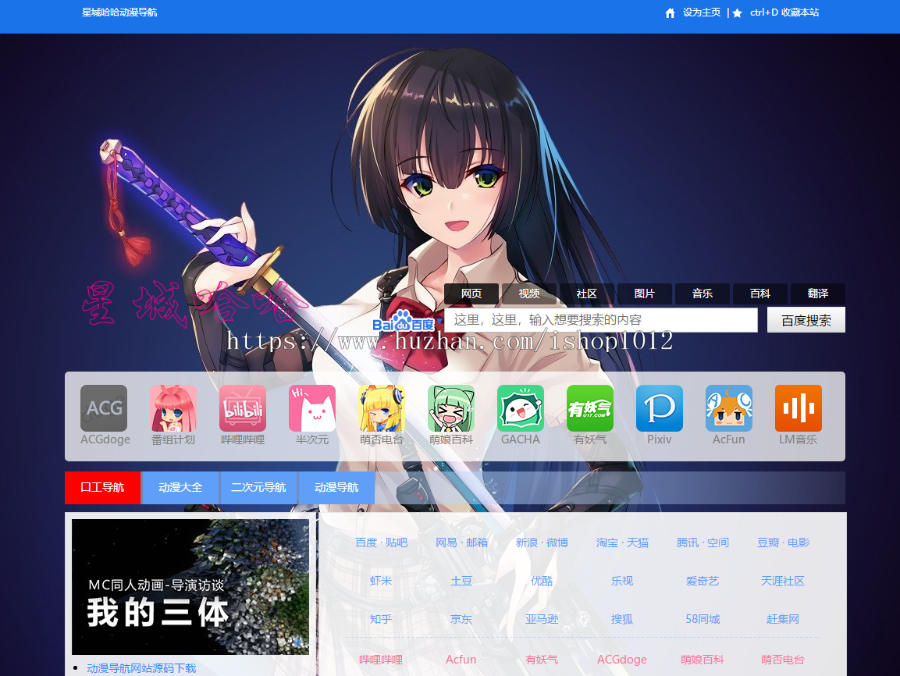Open the AcFun icon
Screen dimensions: 900x676
point(729,408)
